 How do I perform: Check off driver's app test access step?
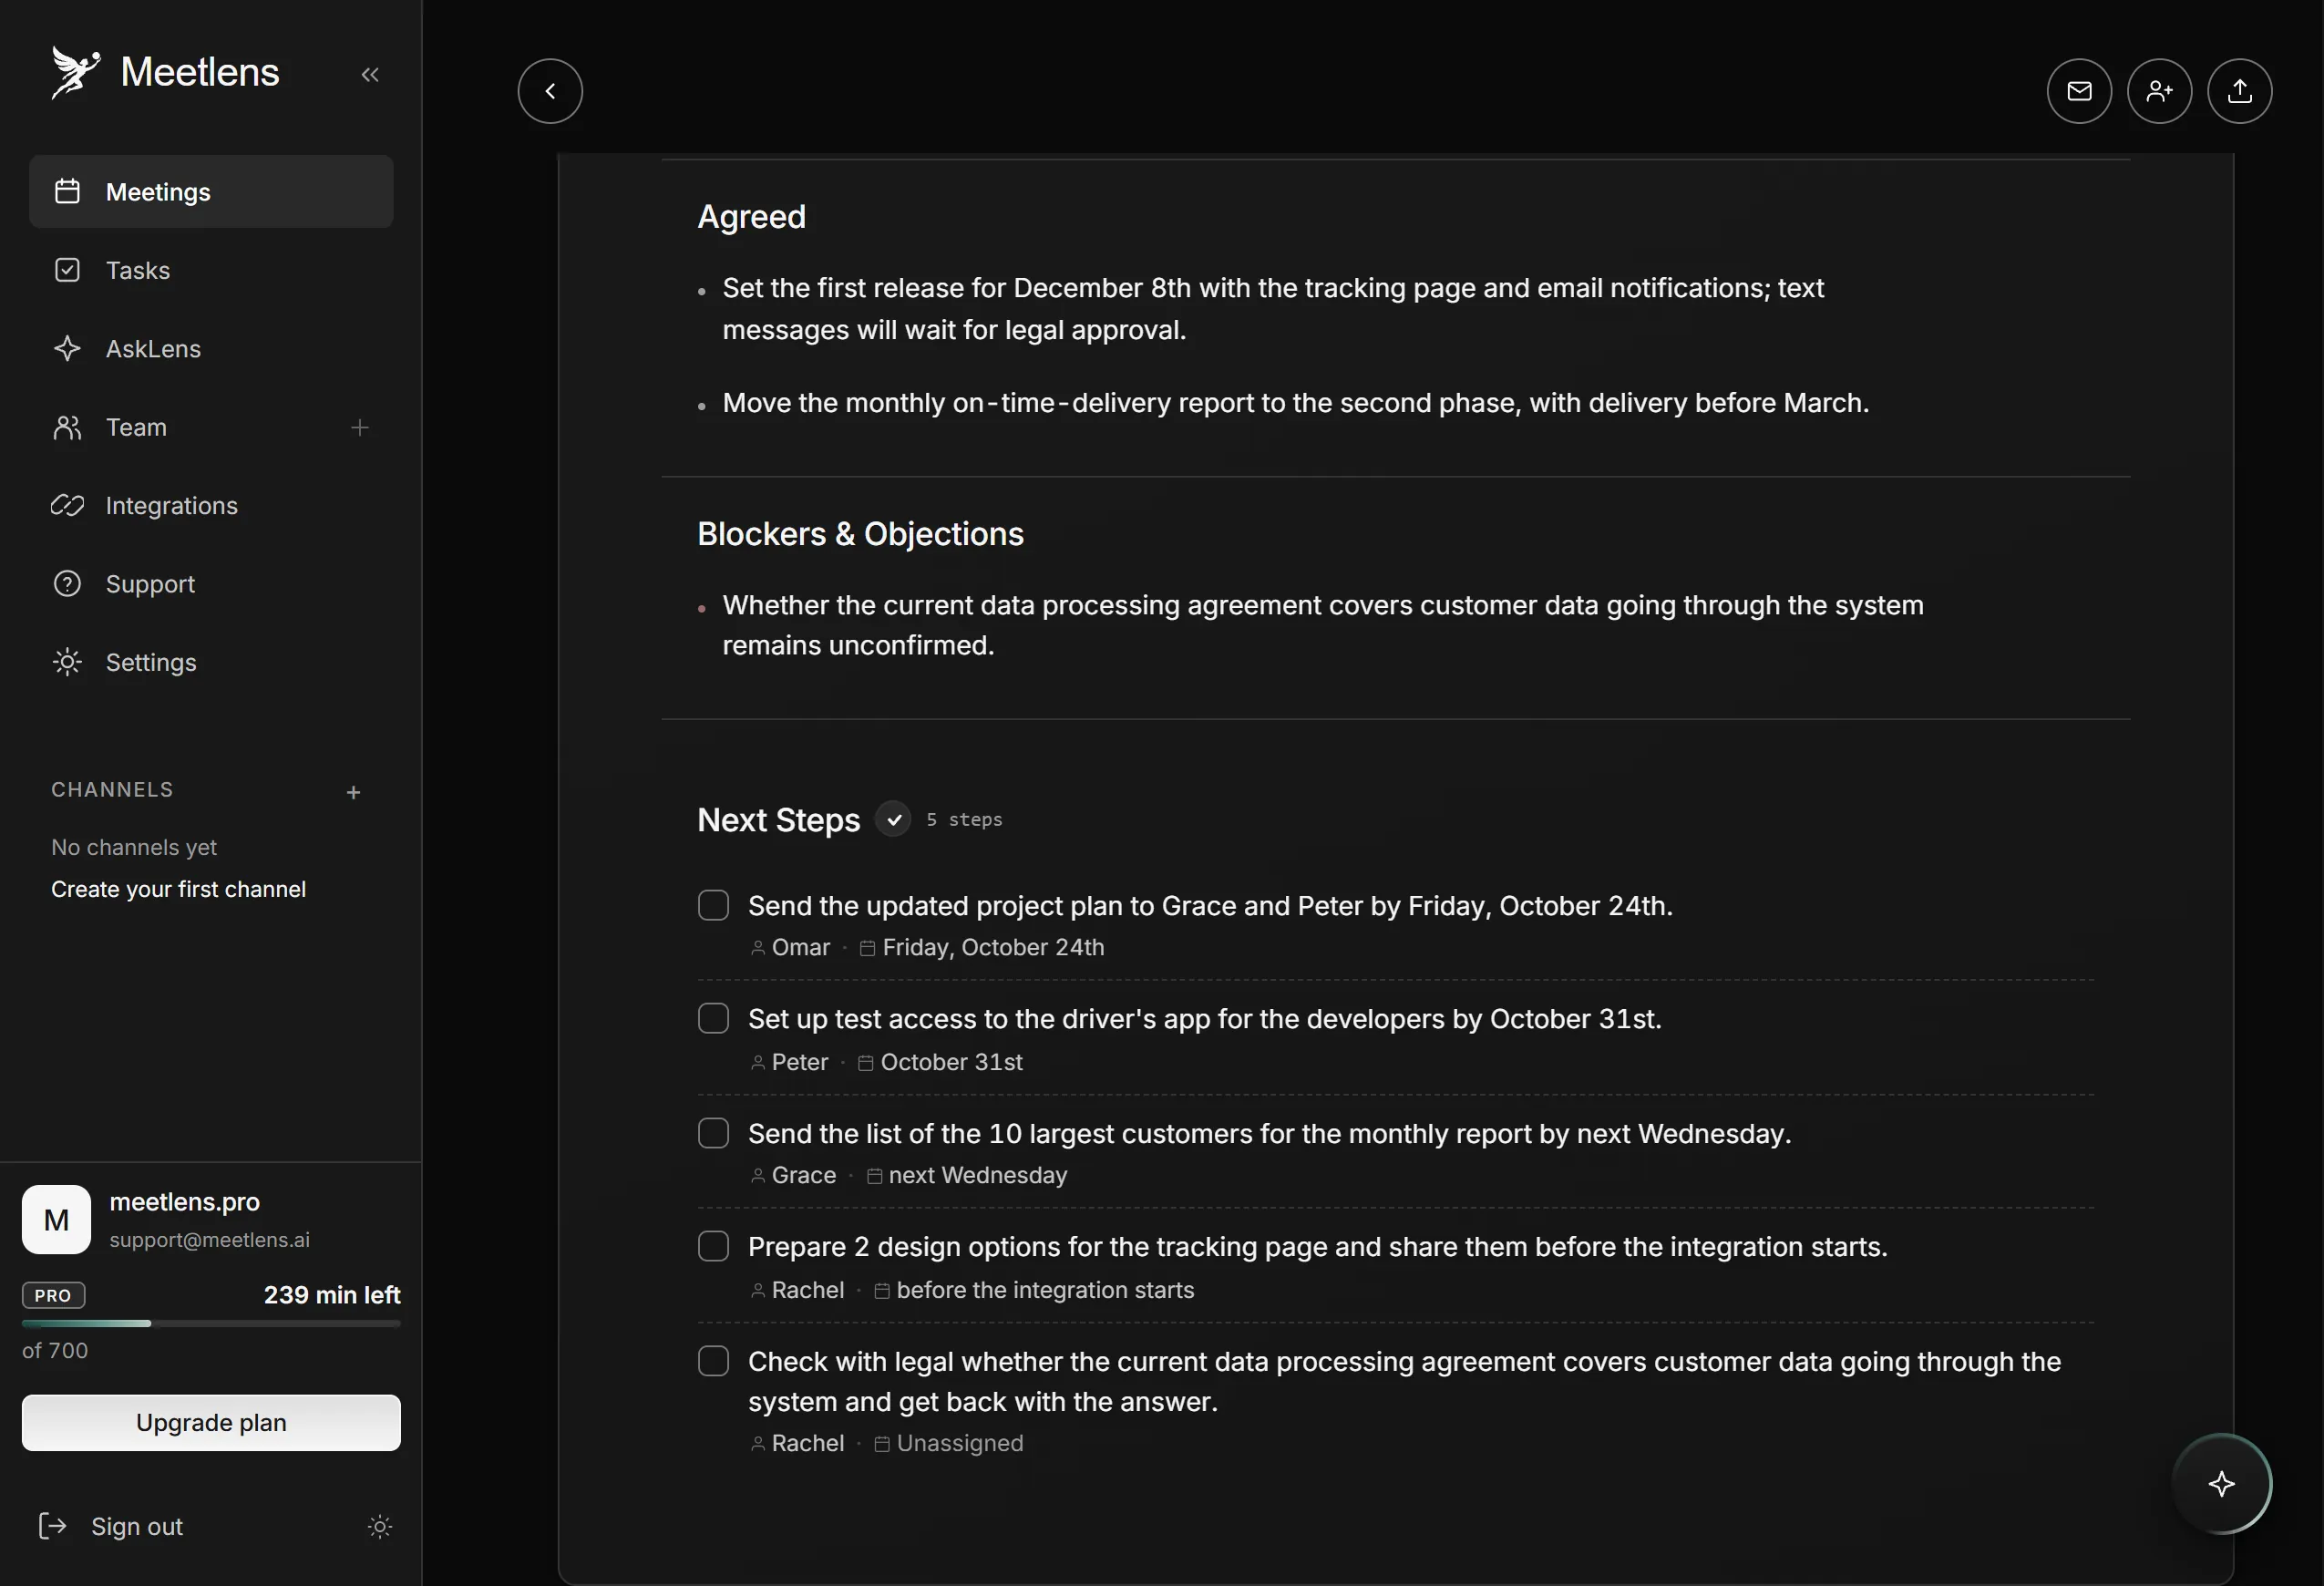pos(713,1018)
